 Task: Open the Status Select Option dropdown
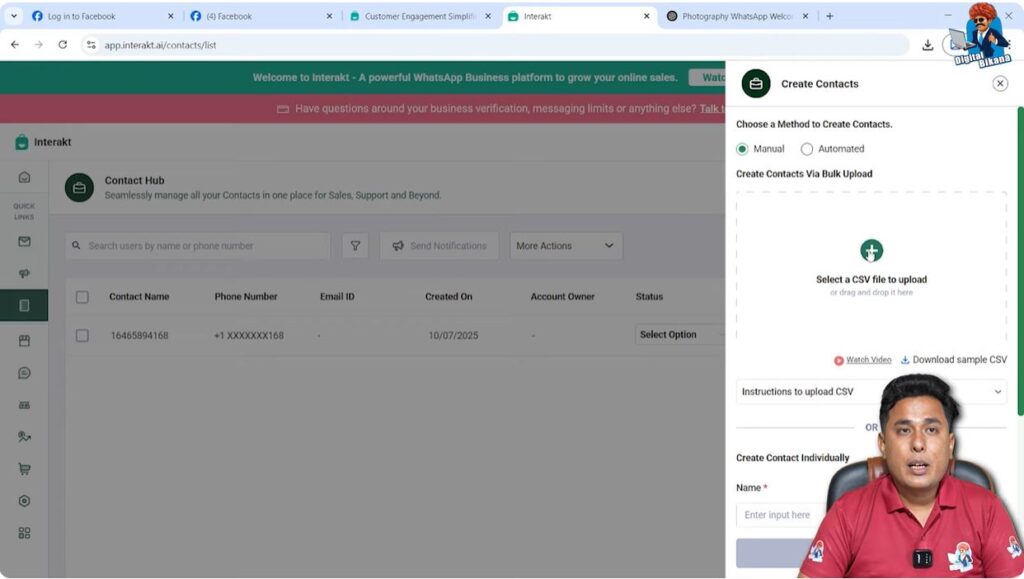[680, 334]
